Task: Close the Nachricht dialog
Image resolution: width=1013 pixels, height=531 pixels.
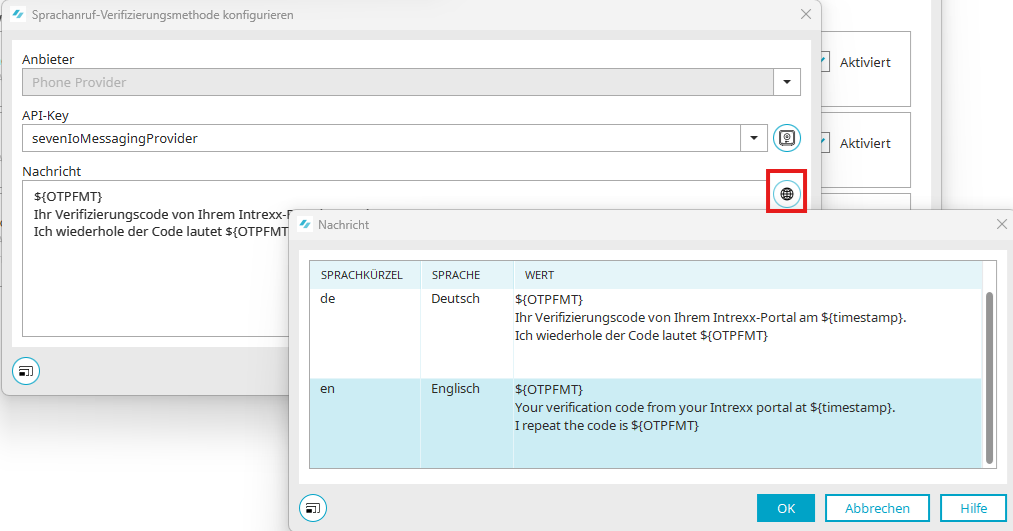Action: click(1001, 225)
